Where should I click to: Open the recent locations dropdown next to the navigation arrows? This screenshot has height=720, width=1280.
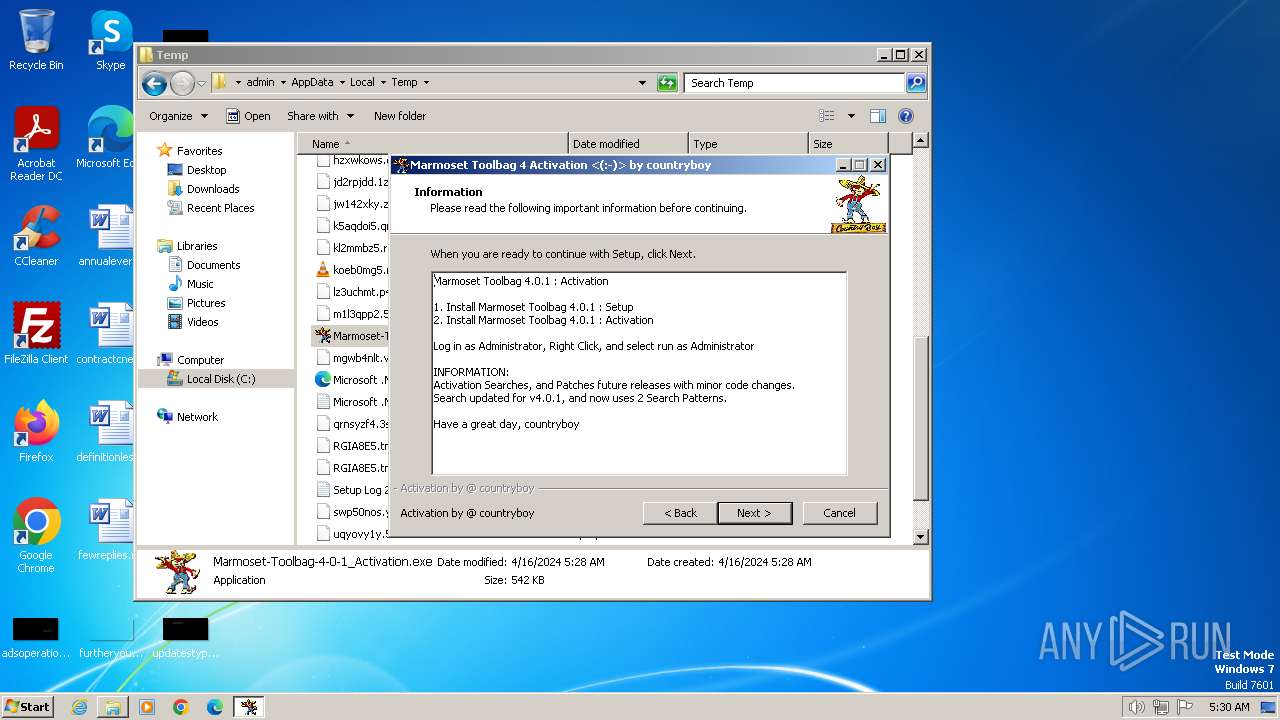201,83
